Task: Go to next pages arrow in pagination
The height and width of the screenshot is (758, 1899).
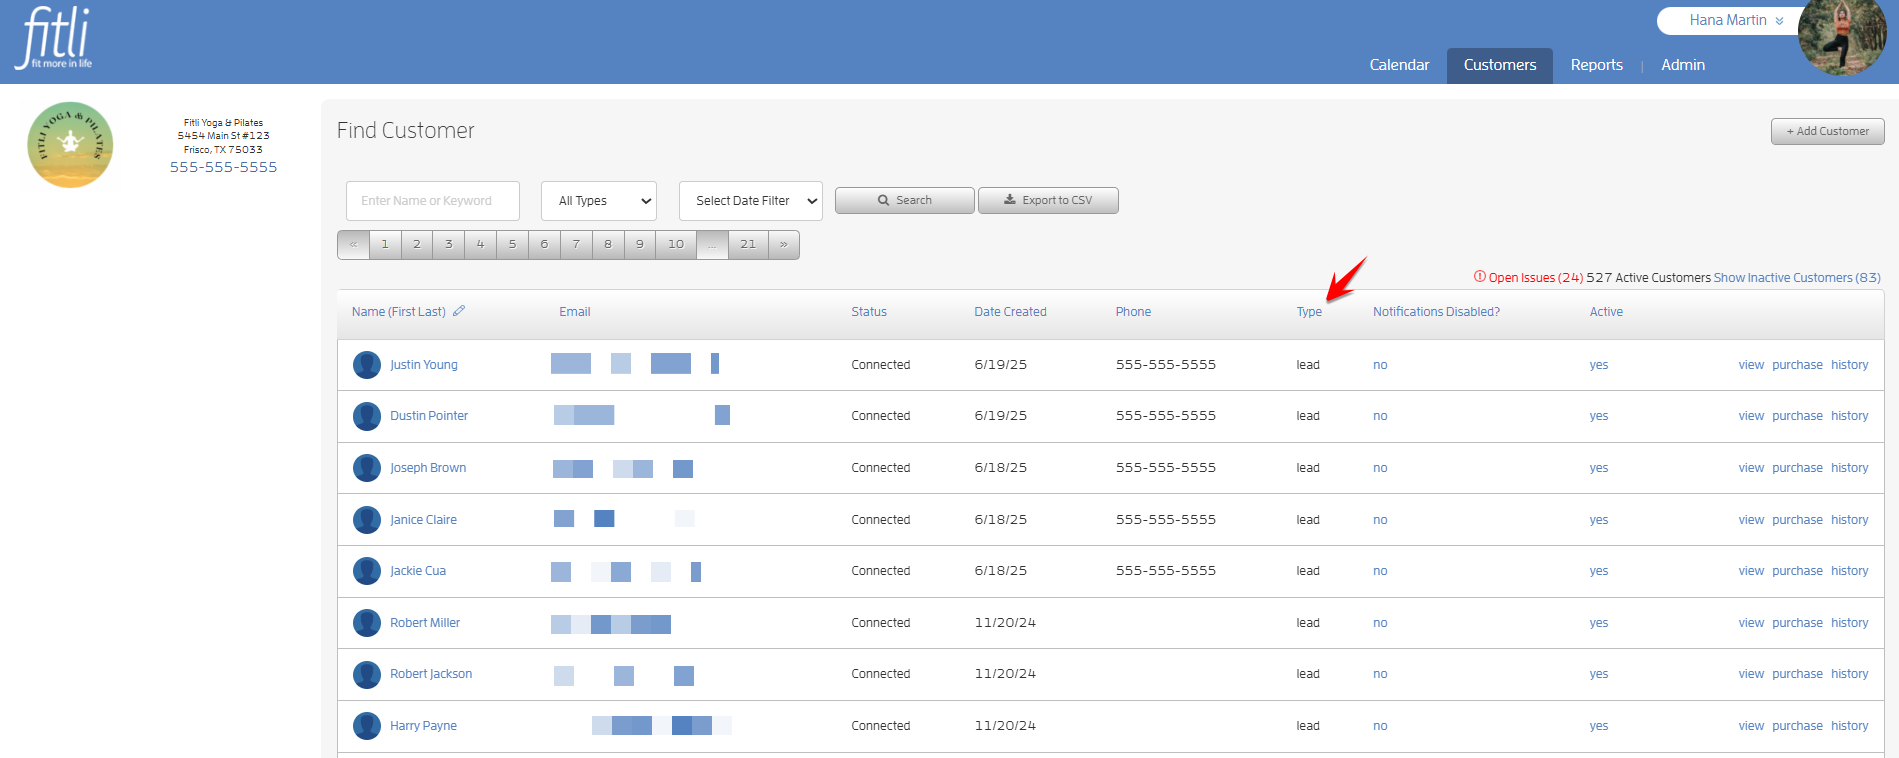Action: pos(784,244)
